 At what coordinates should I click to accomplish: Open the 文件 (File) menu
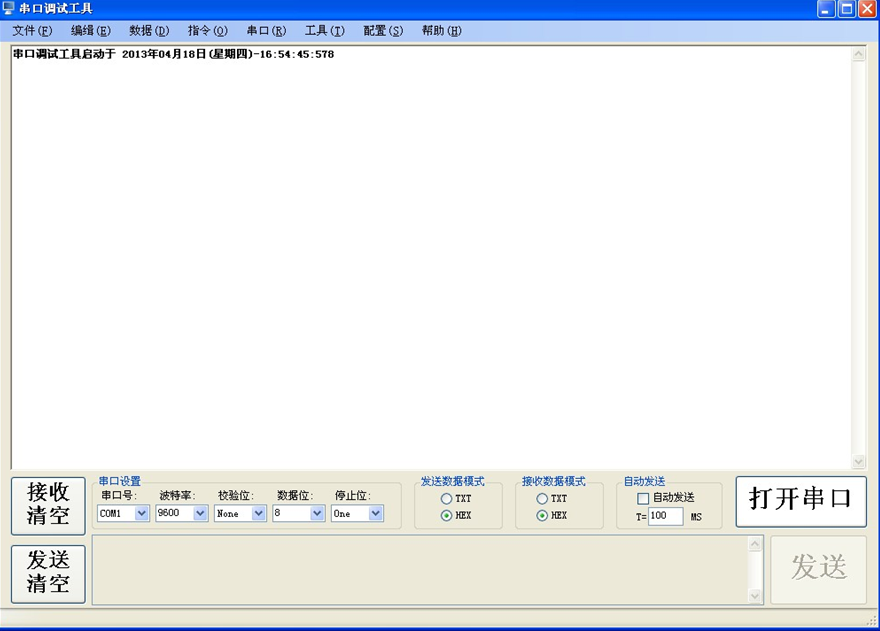[x=31, y=31]
